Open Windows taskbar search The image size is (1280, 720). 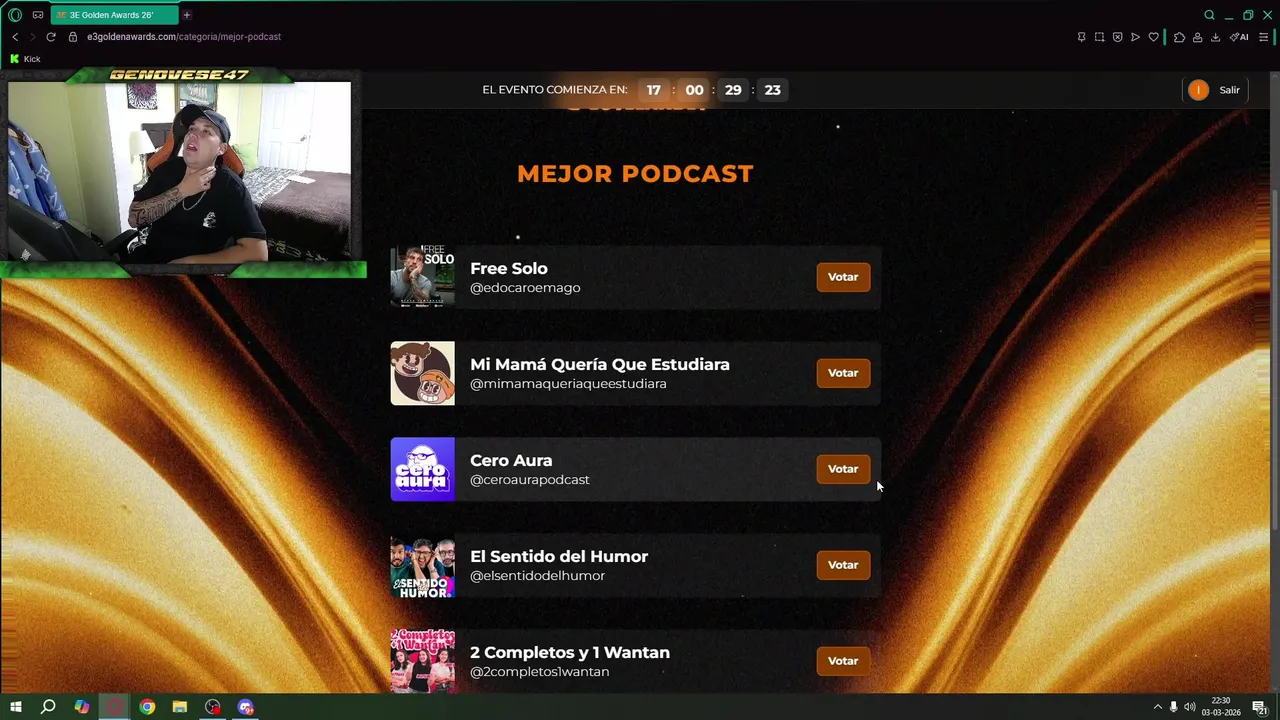click(x=48, y=707)
